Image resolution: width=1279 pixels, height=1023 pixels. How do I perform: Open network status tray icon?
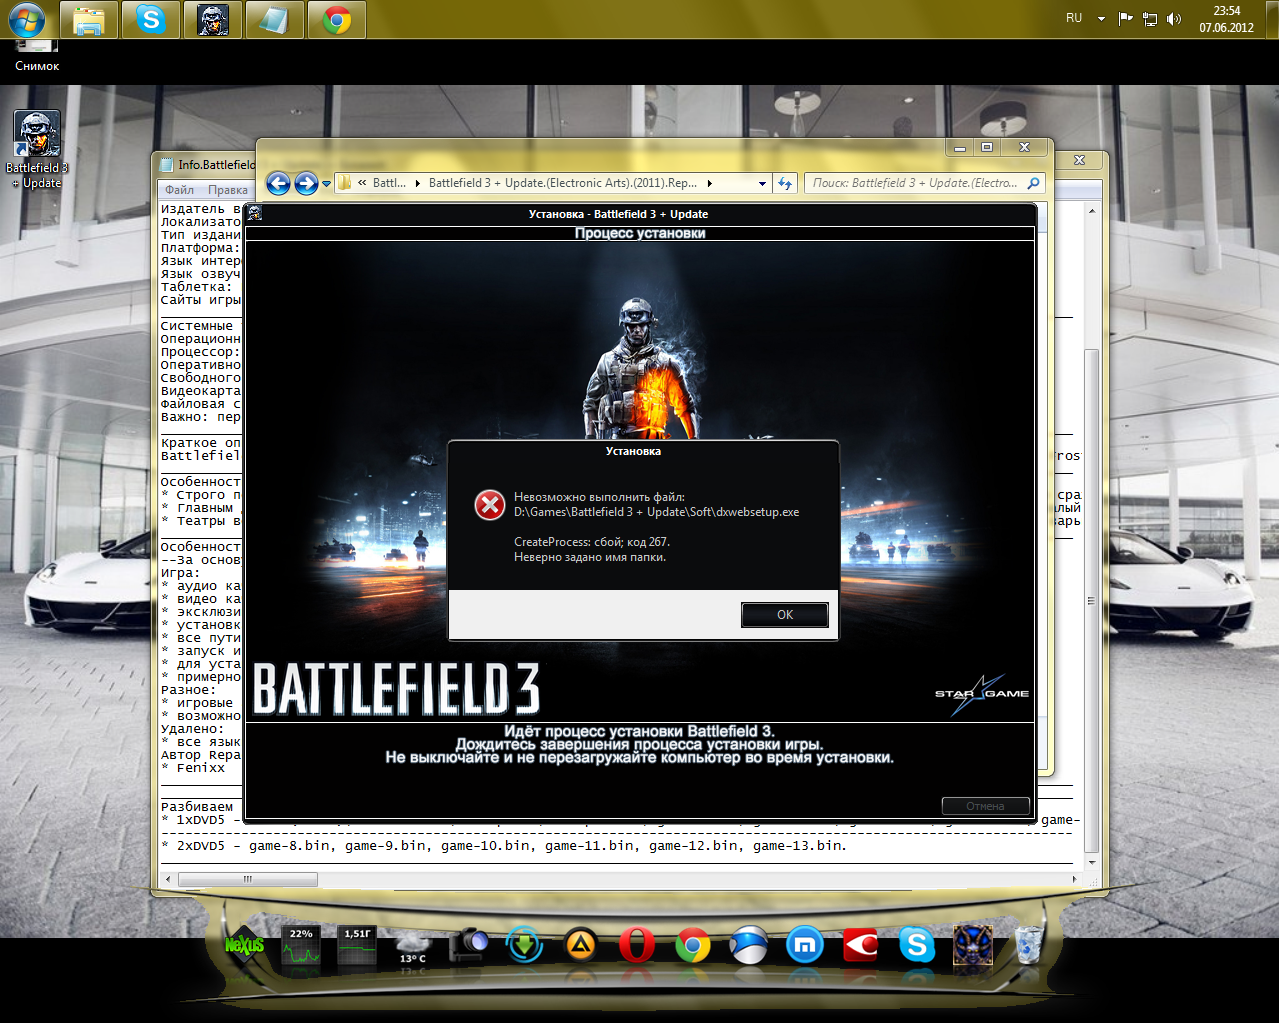[x=1150, y=18]
